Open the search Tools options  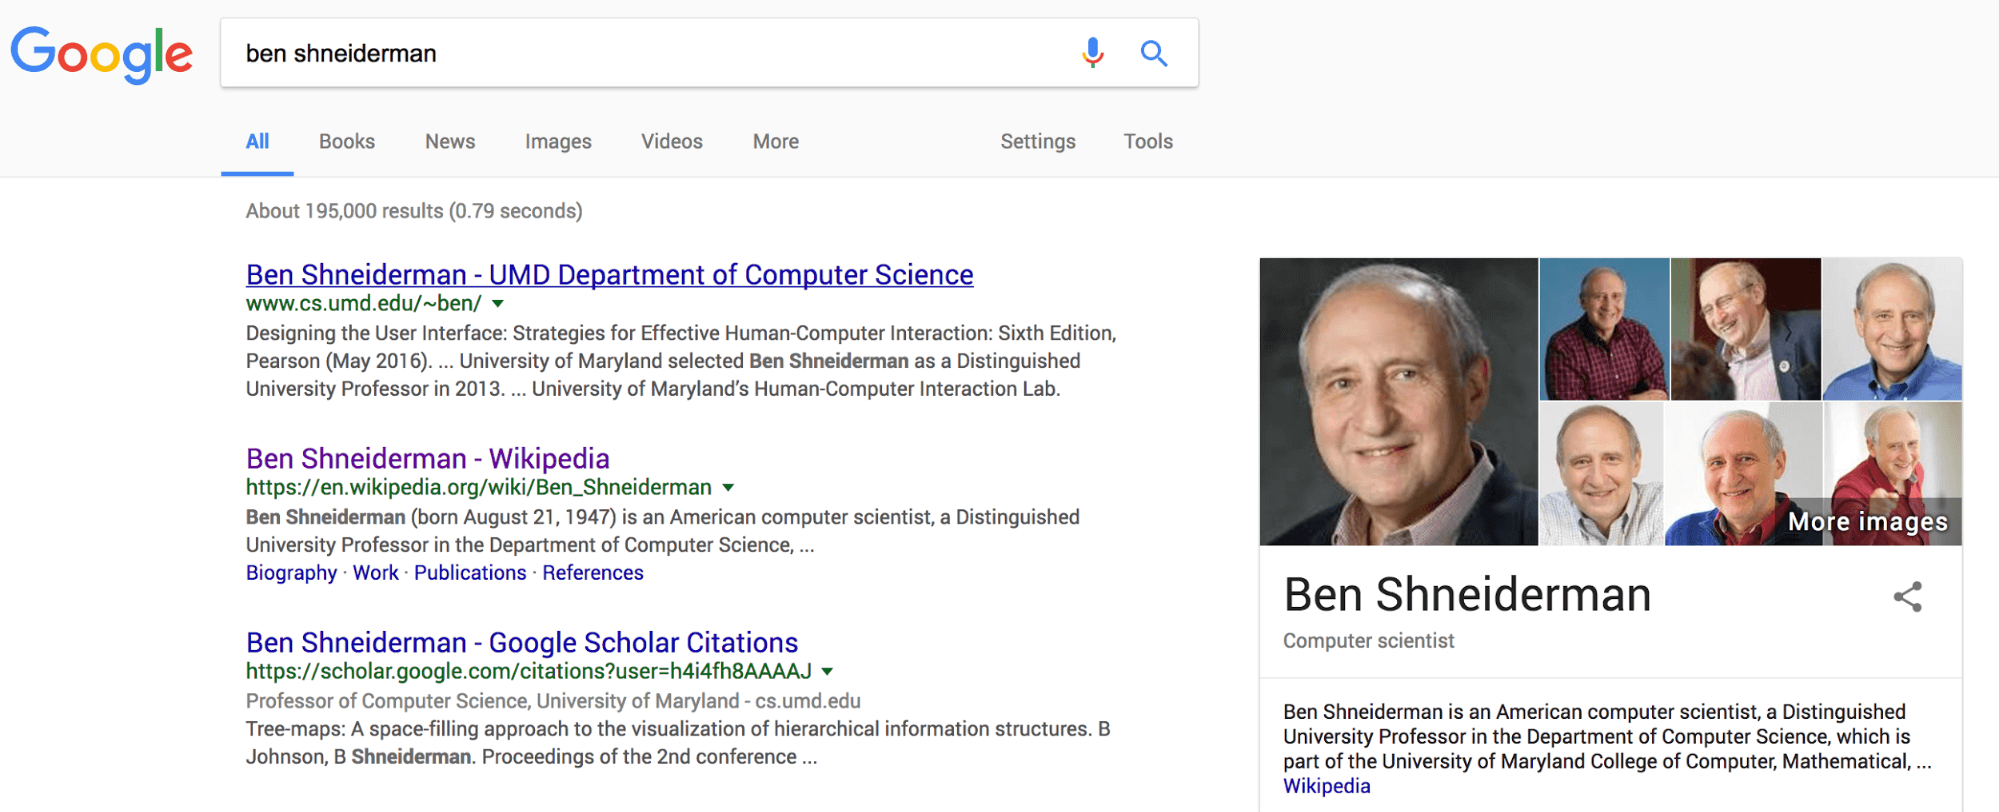tap(1148, 142)
